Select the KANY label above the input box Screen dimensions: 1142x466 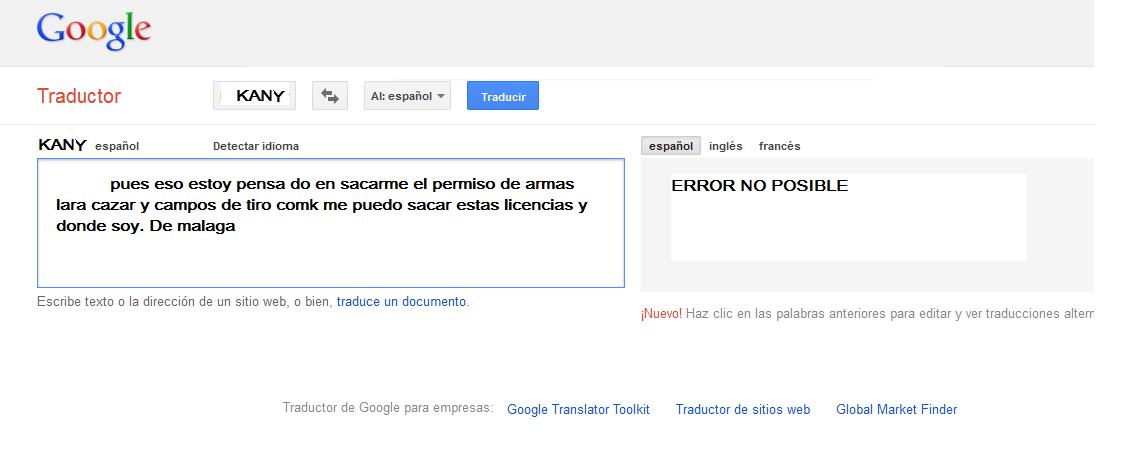(62, 145)
